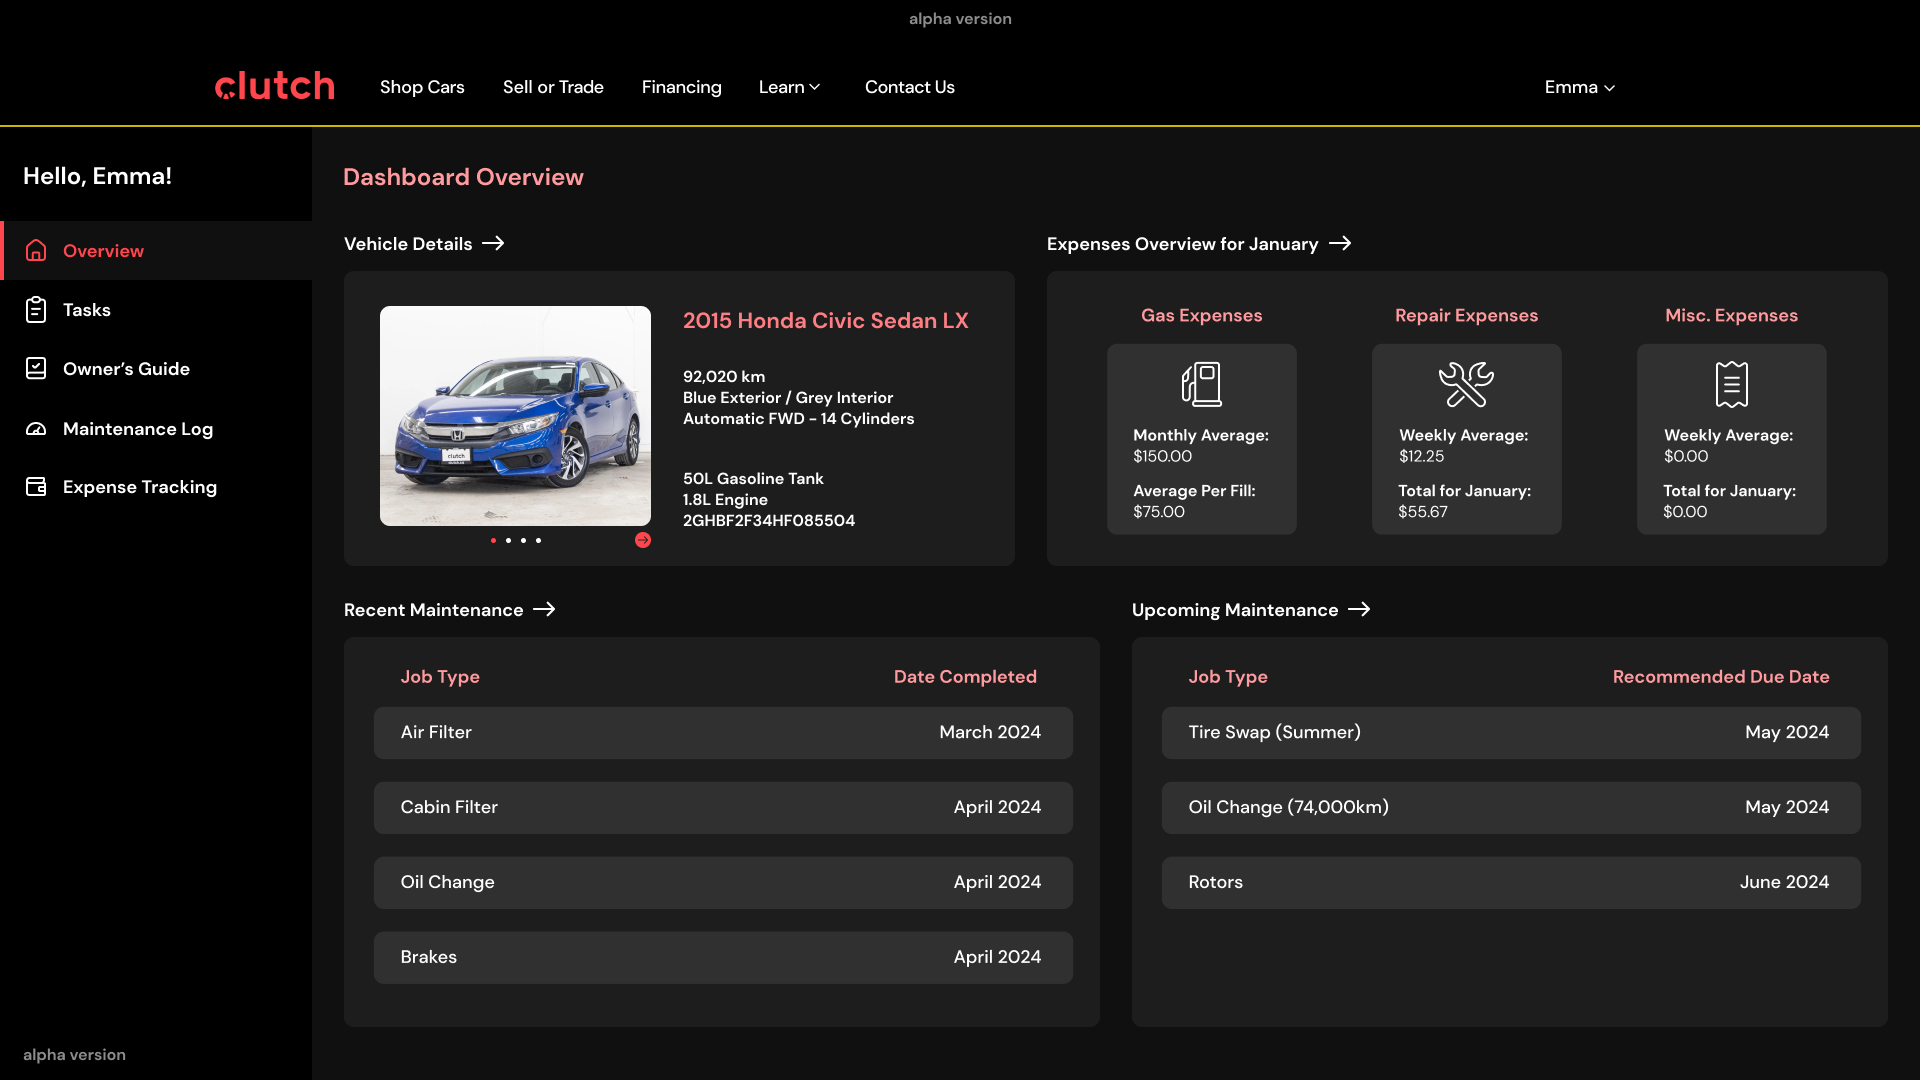
Task: Select Overview in the sidebar
Action: (156, 250)
